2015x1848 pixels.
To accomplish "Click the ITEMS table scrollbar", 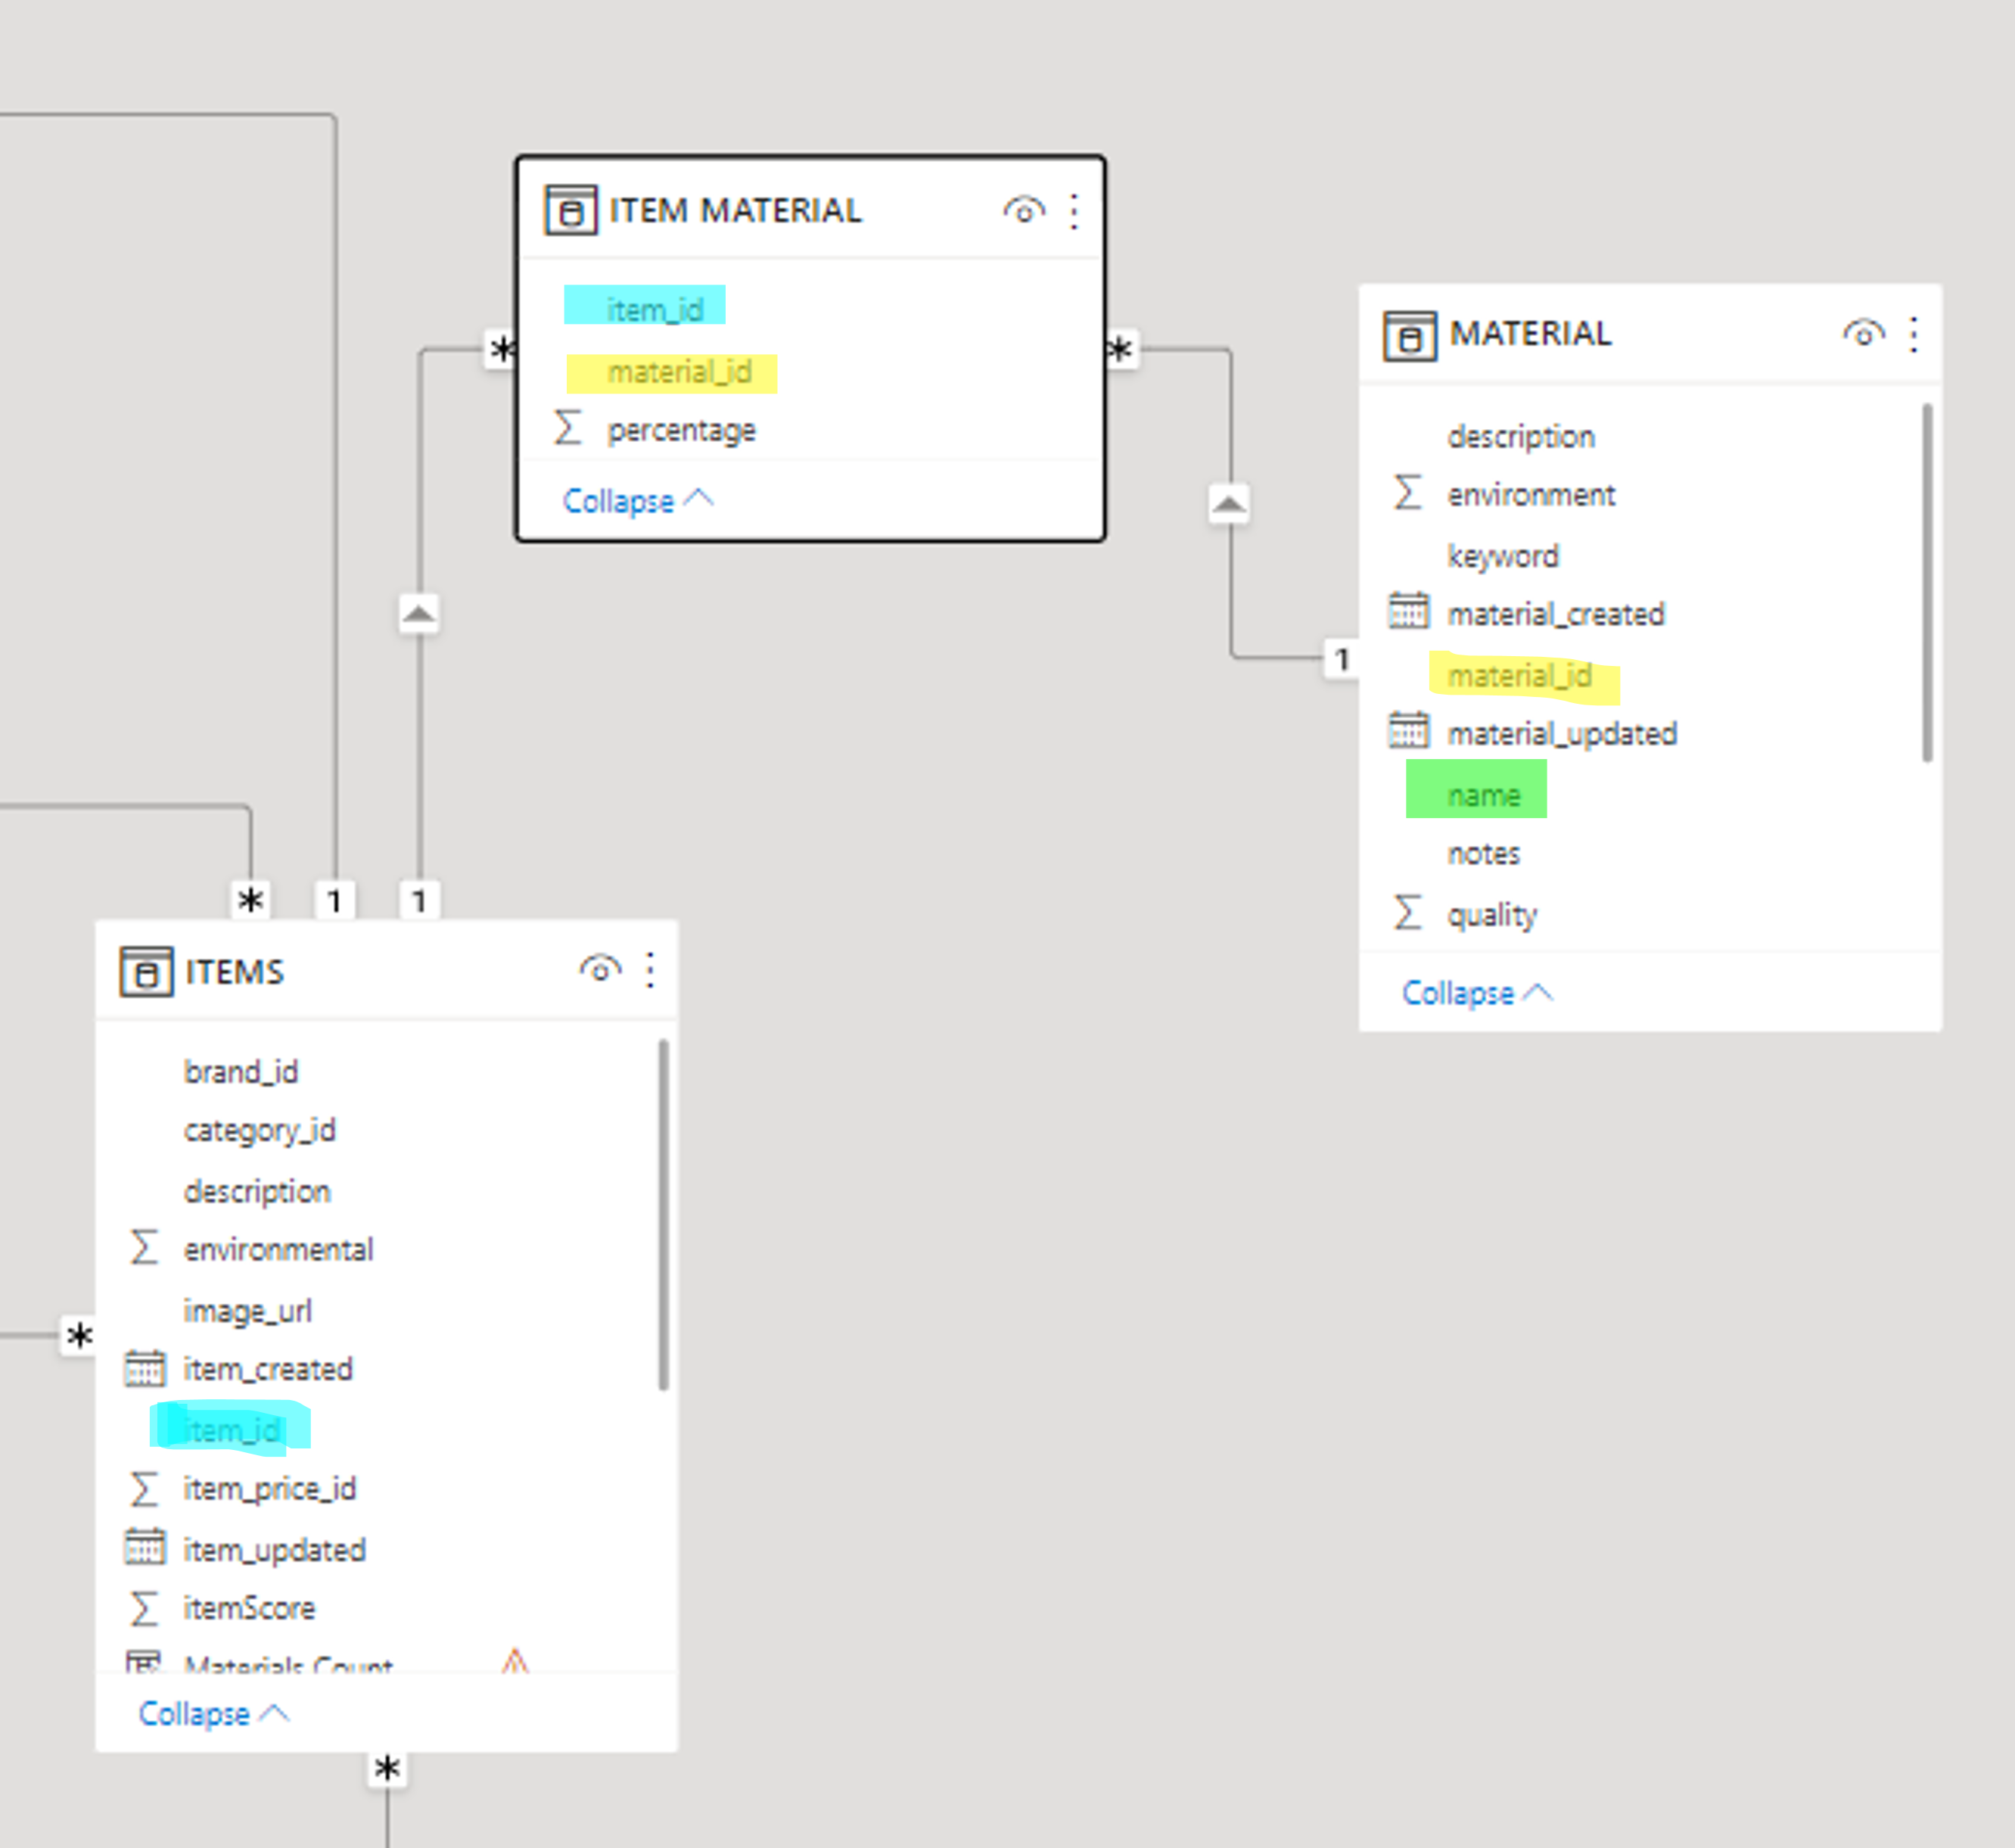I will 663,1215.
